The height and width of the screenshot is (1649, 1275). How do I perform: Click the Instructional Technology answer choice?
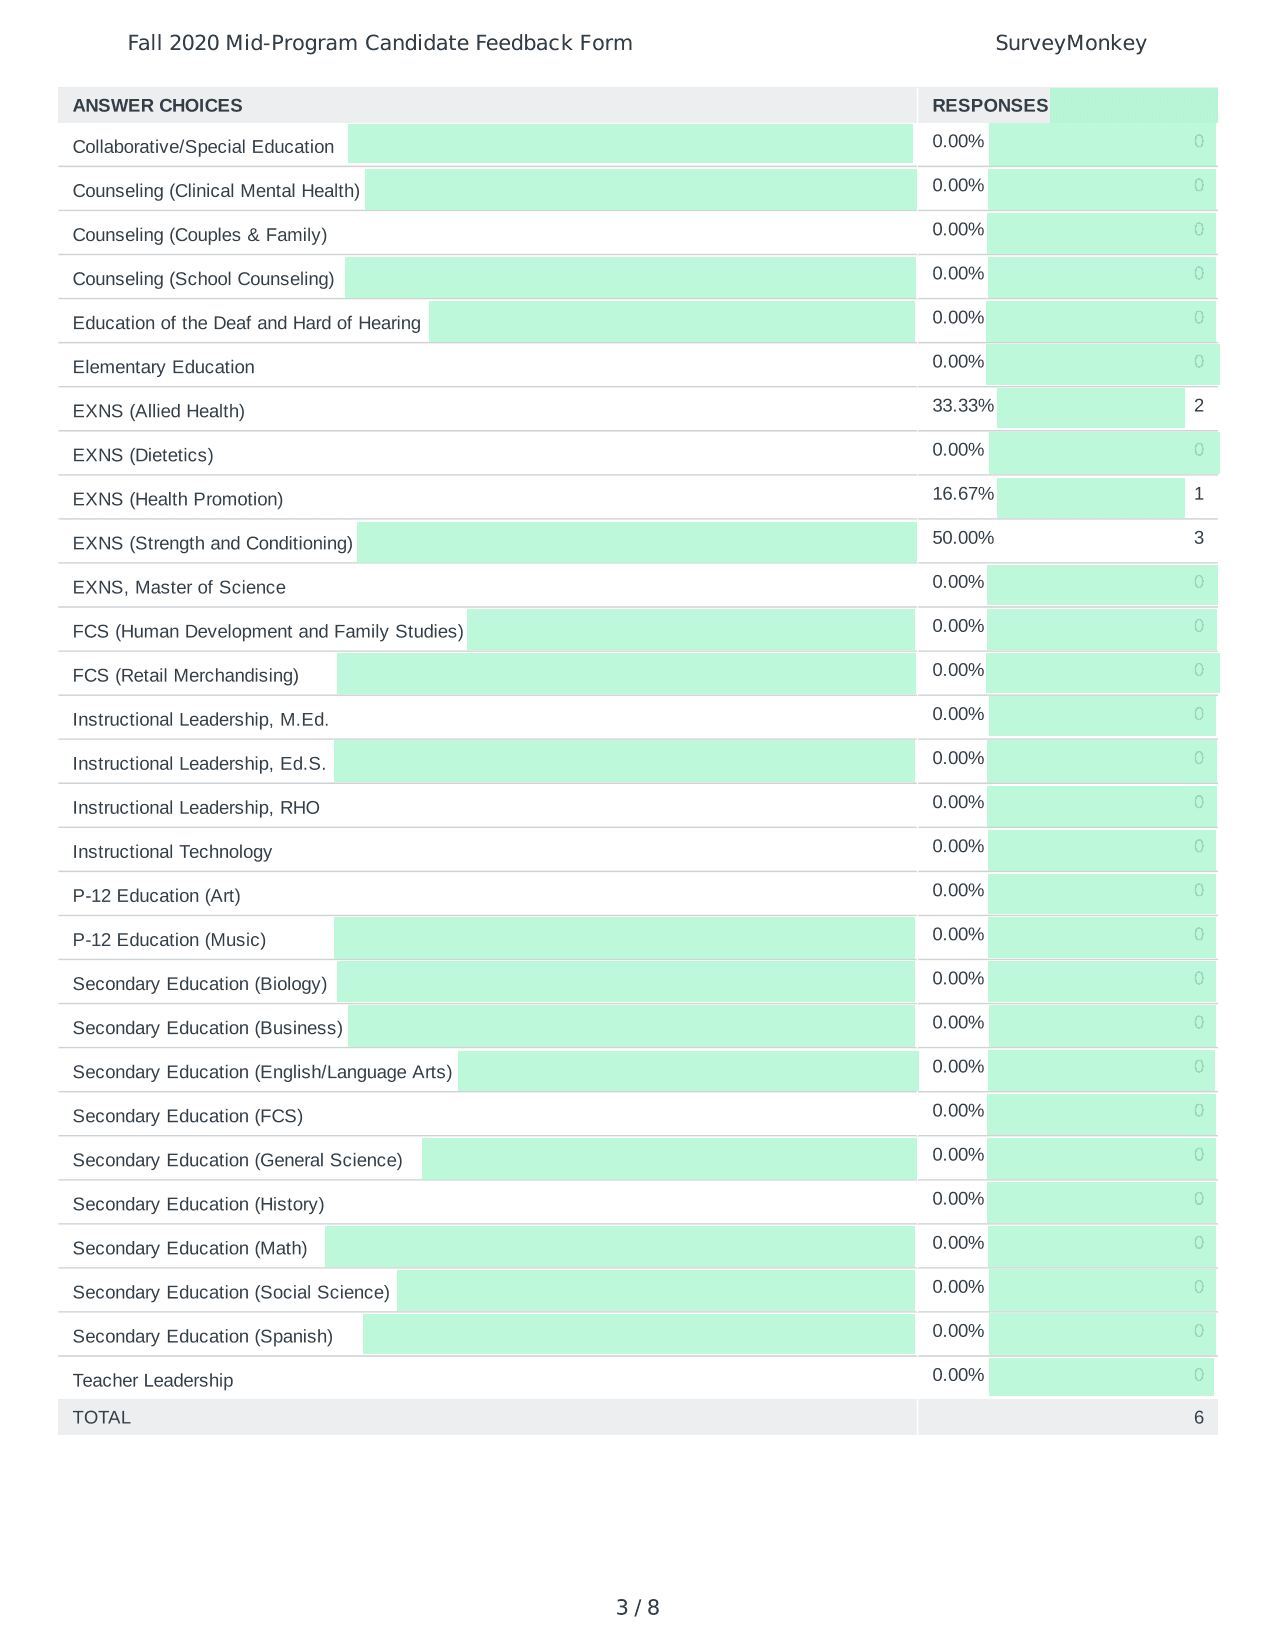point(172,852)
